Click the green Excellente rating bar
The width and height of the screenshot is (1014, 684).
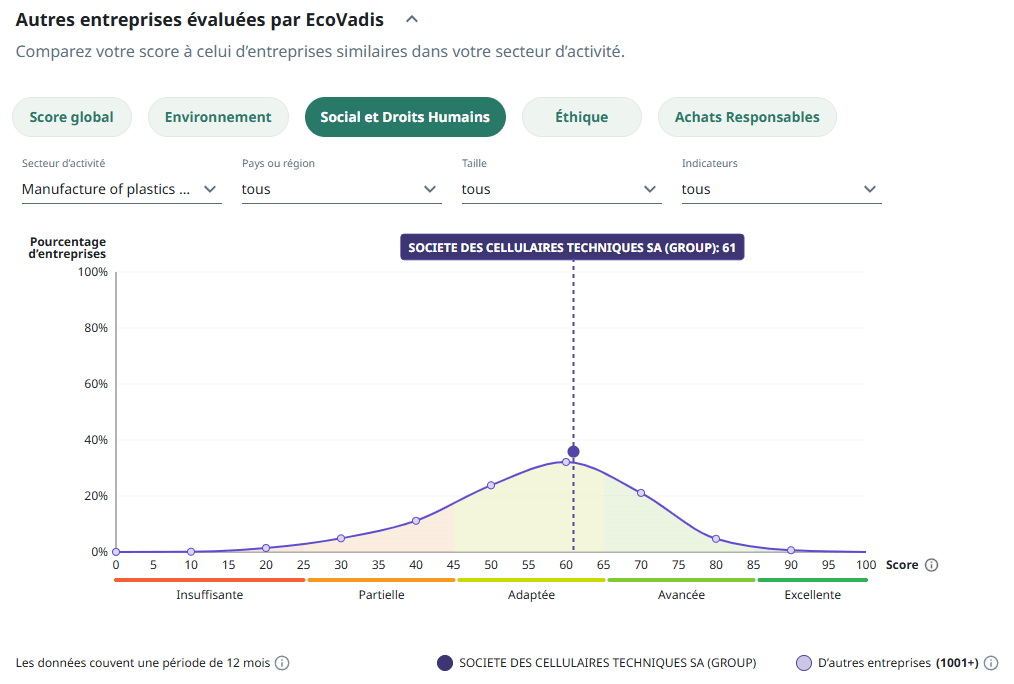[x=812, y=578]
